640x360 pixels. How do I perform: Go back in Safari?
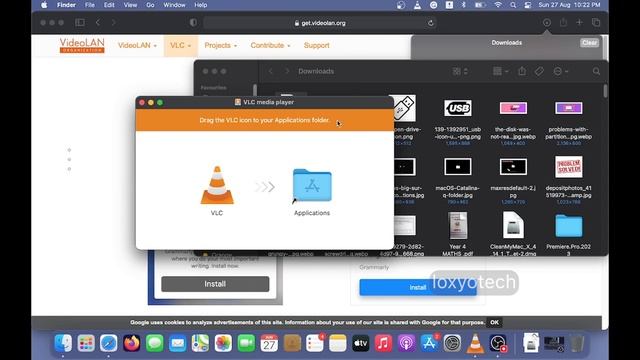pos(98,22)
